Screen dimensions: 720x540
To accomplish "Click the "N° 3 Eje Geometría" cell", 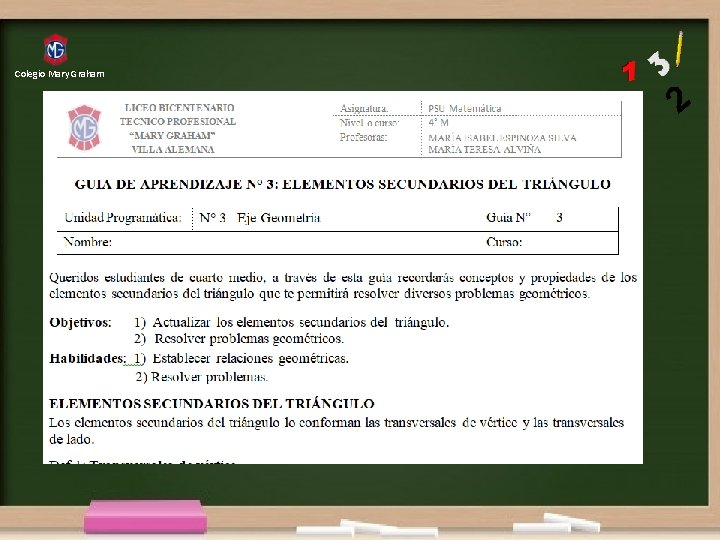I will coord(260,217).
